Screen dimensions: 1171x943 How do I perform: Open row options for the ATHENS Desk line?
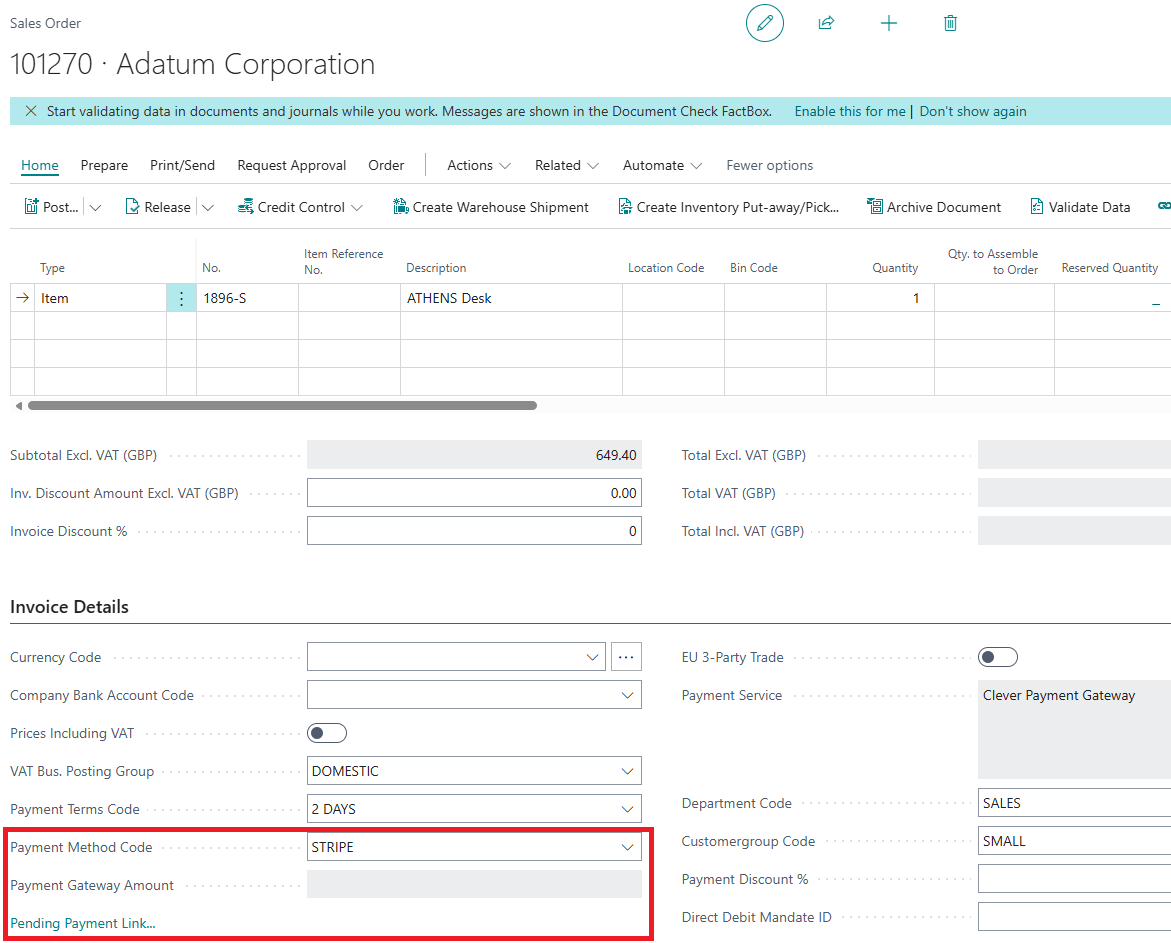click(181, 298)
